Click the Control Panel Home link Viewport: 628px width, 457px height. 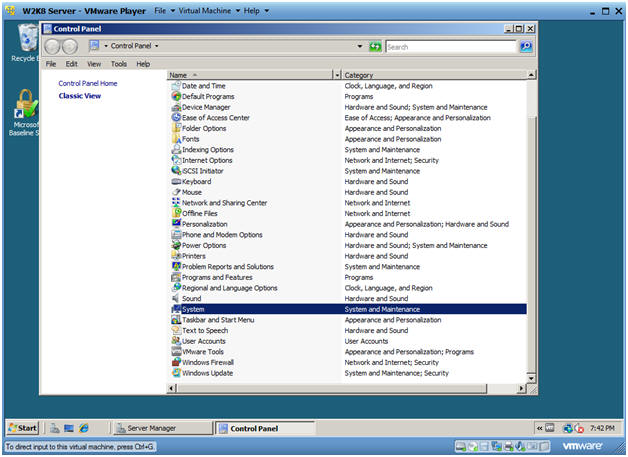[x=88, y=83]
